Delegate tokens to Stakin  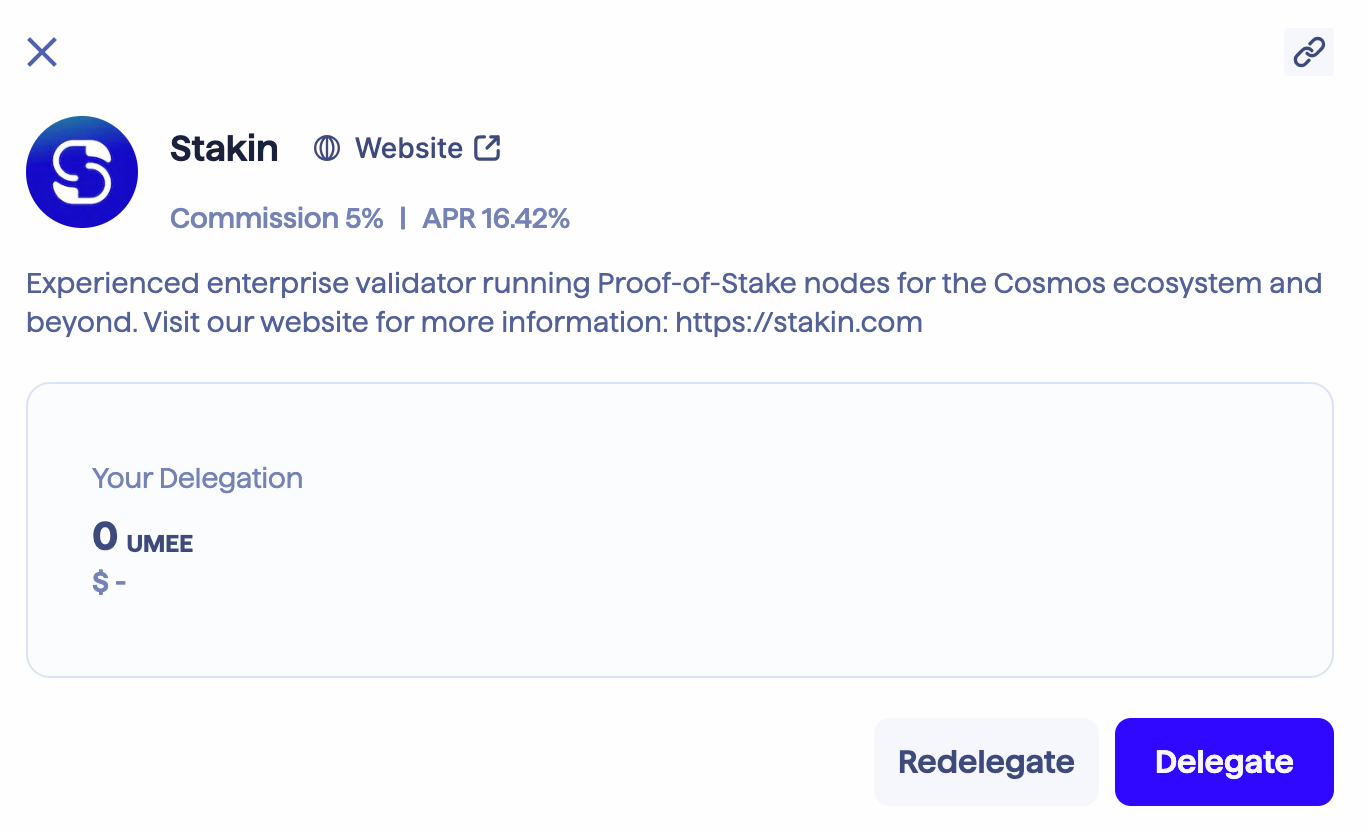point(1224,762)
